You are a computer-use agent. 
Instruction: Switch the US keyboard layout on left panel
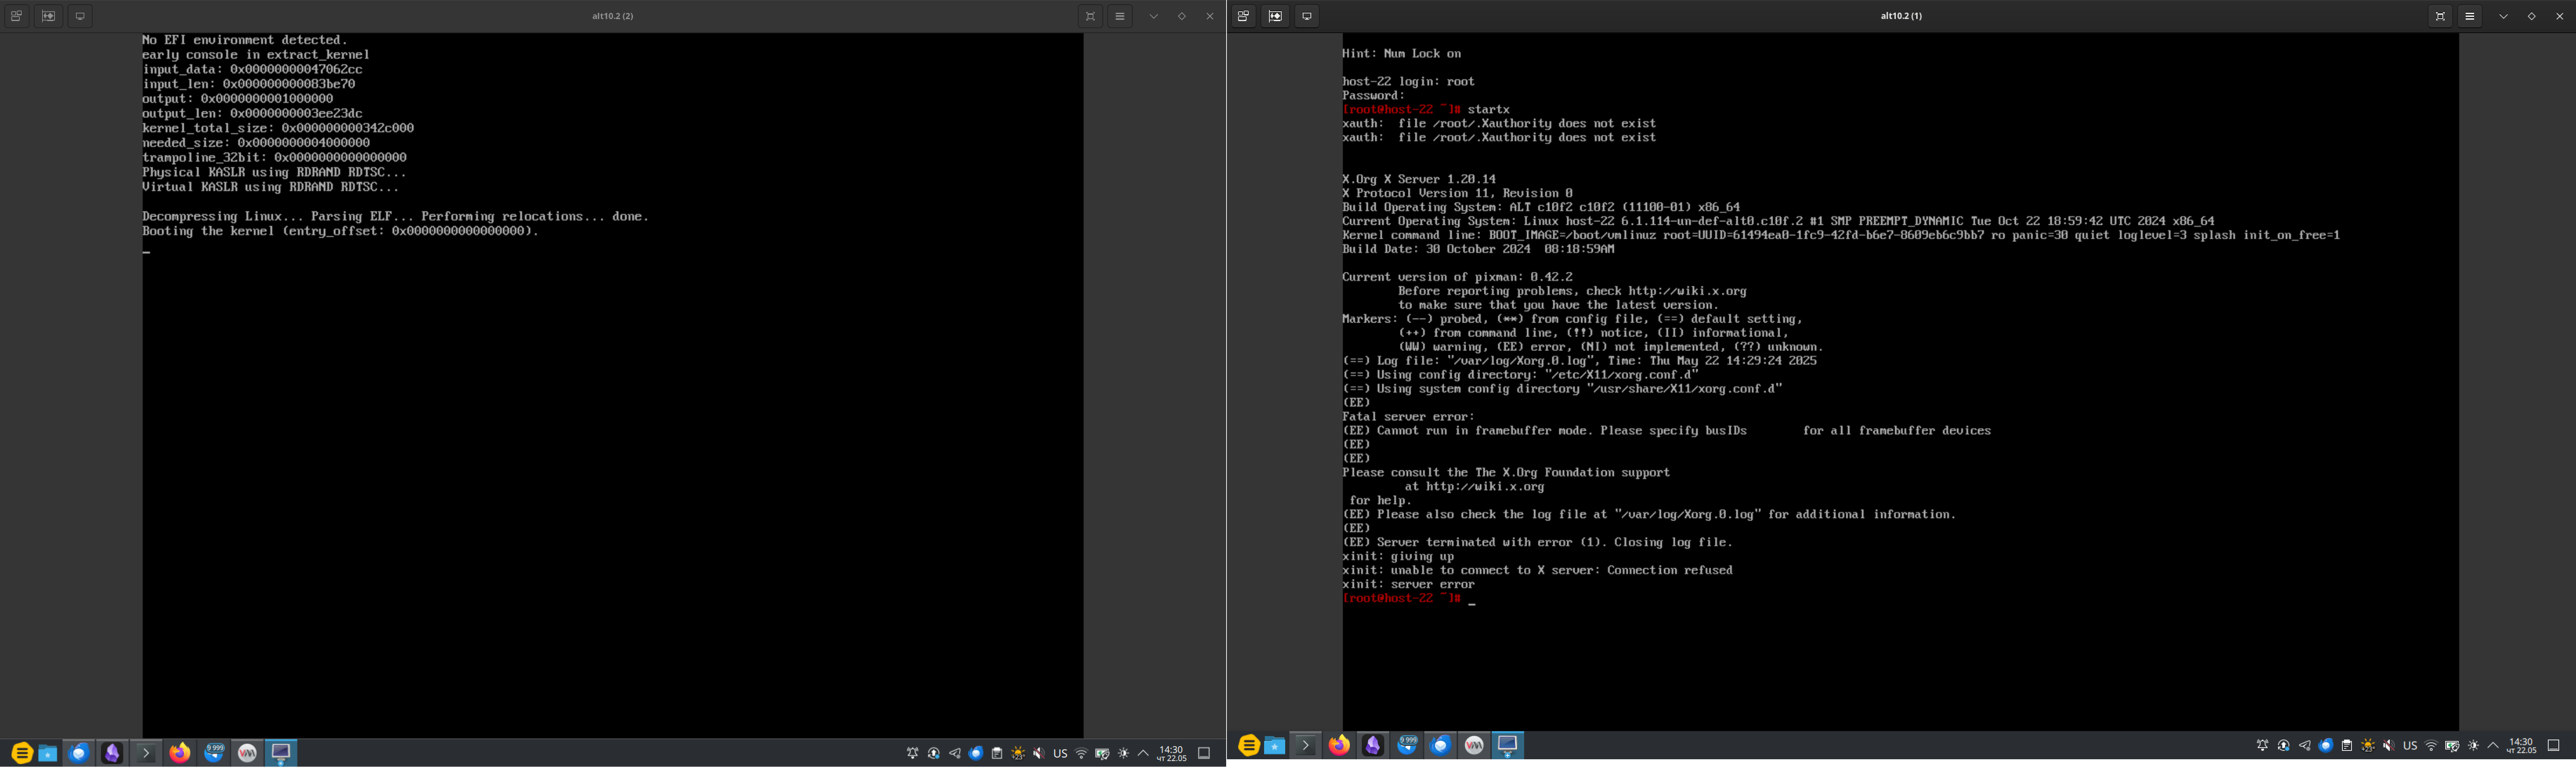point(1060,754)
